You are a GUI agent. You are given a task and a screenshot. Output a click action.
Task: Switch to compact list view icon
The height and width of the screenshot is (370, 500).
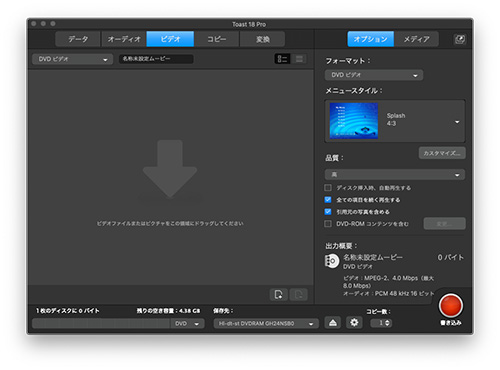299,59
